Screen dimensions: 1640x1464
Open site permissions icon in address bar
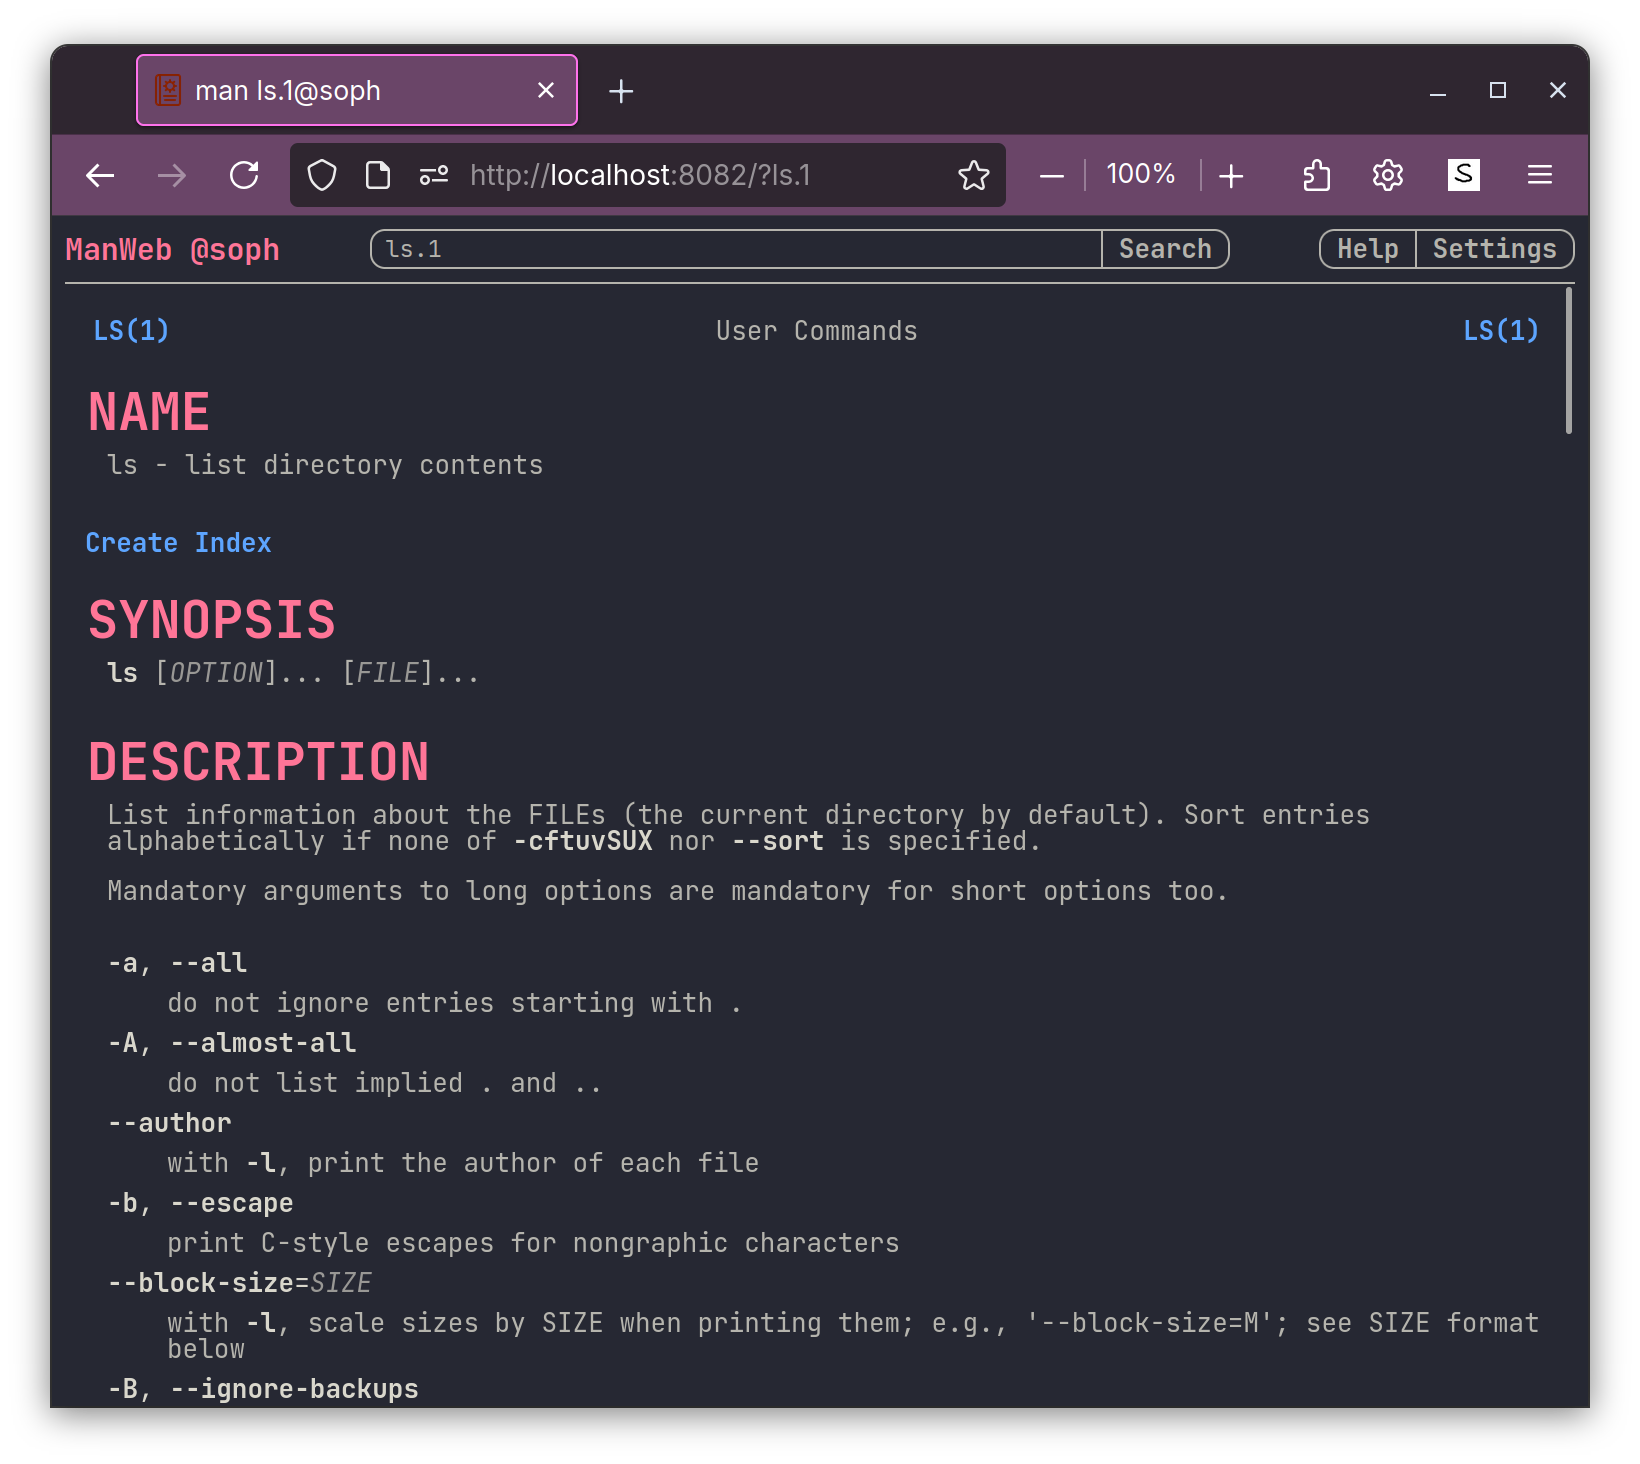[433, 176]
